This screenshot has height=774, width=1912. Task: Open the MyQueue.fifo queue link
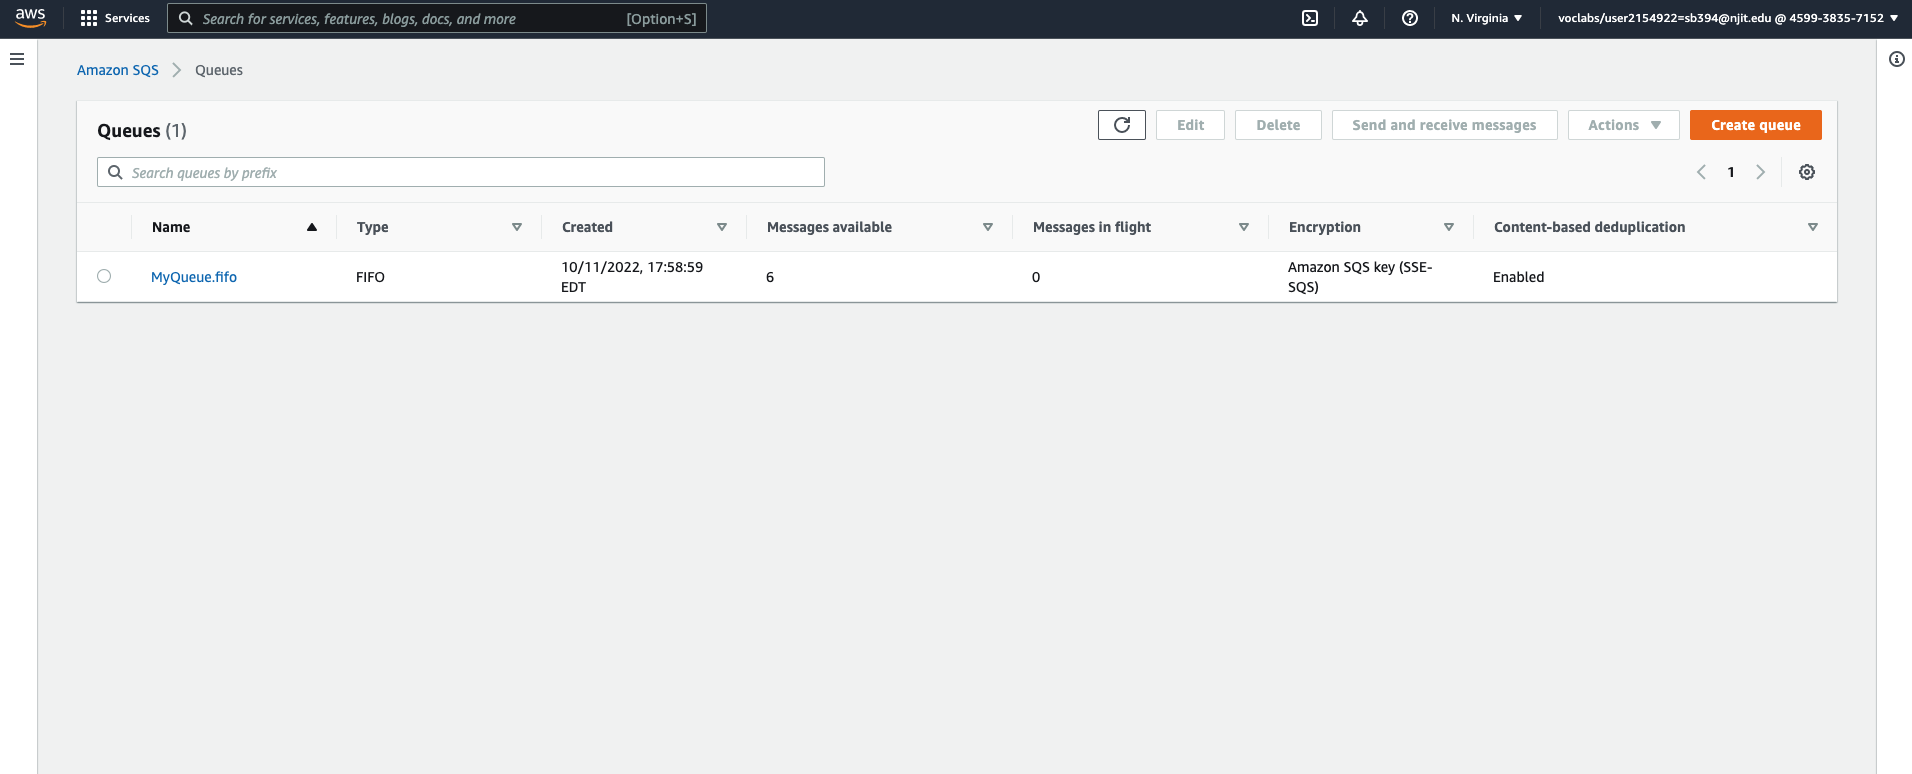[x=194, y=277]
